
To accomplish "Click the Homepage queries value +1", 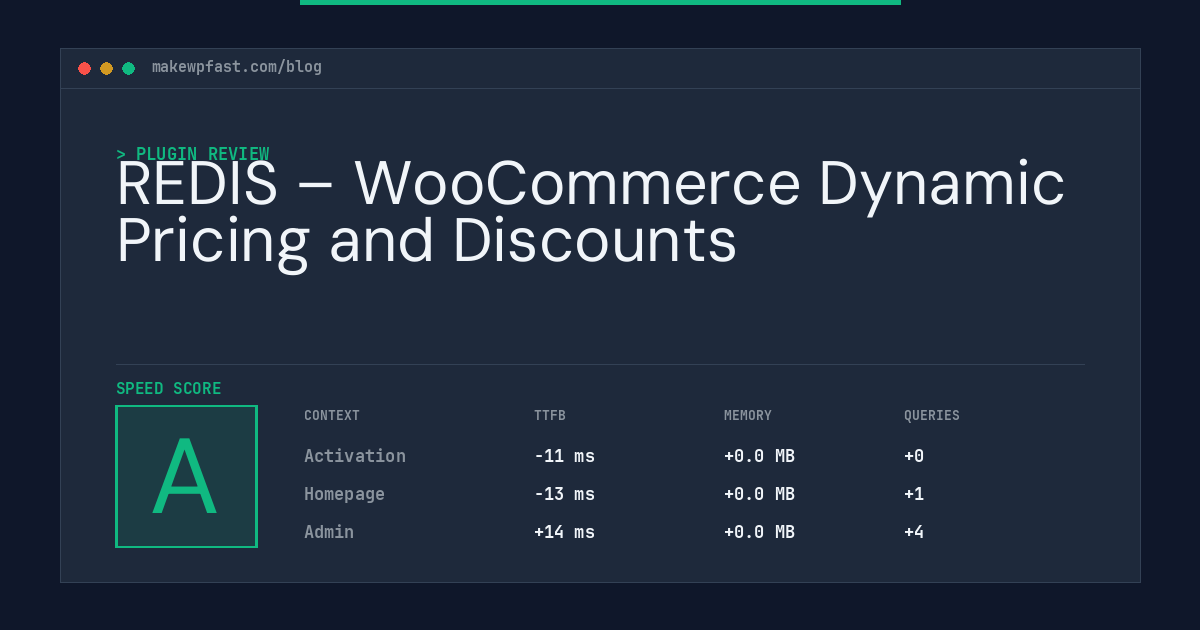I will point(914,494).
